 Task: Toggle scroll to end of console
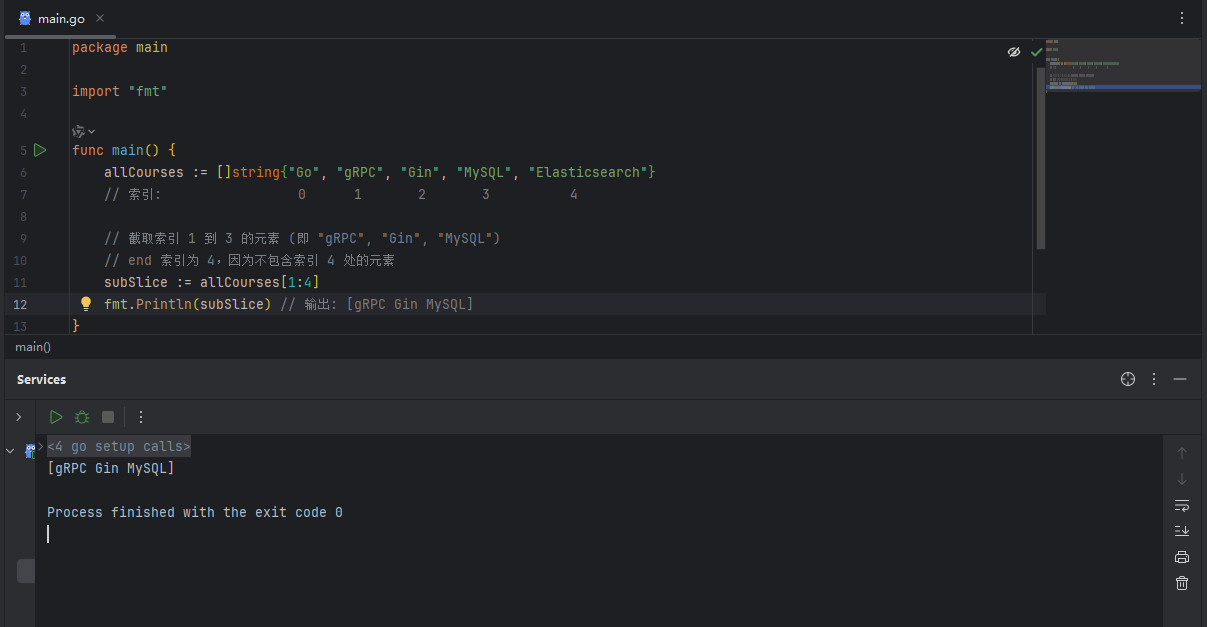click(1182, 531)
